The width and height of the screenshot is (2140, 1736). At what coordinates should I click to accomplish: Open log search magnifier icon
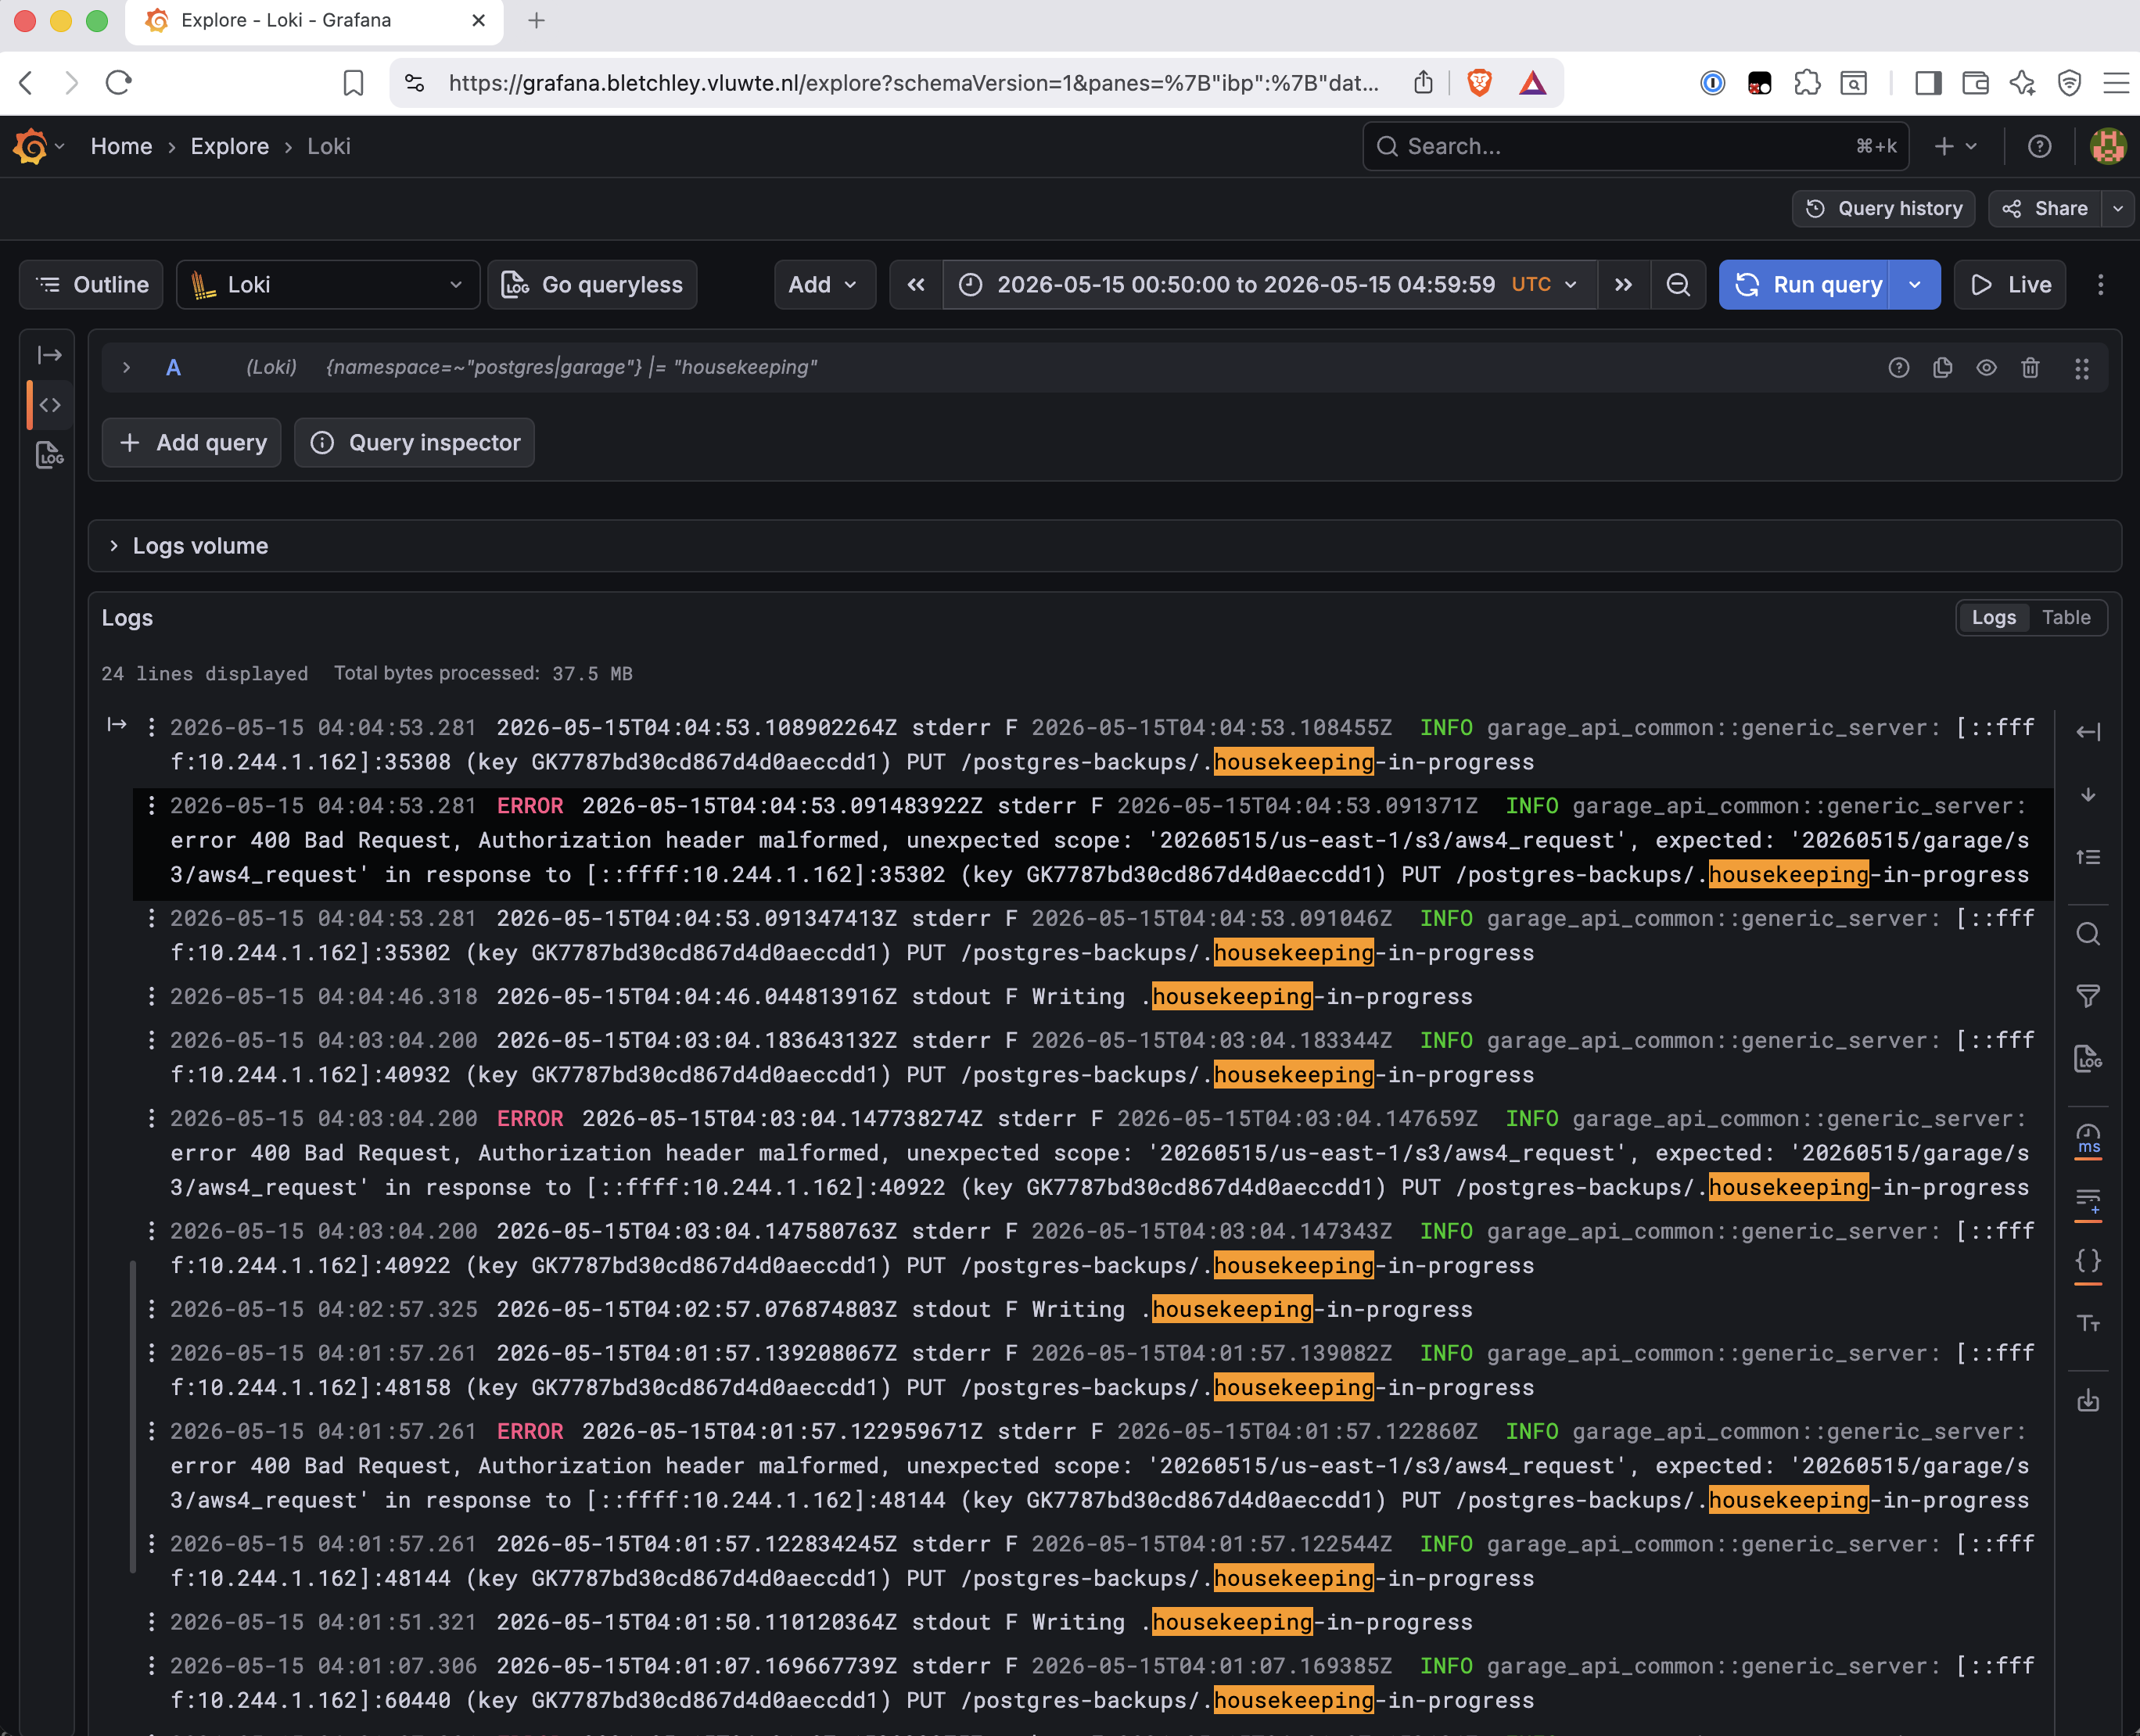click(2088, 934)
